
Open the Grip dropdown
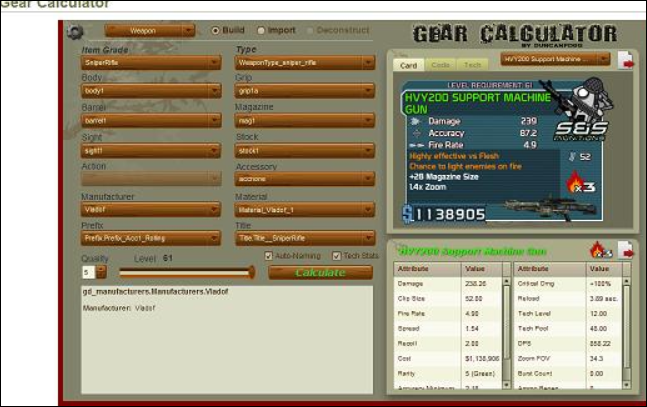click(x=305, y=91)
